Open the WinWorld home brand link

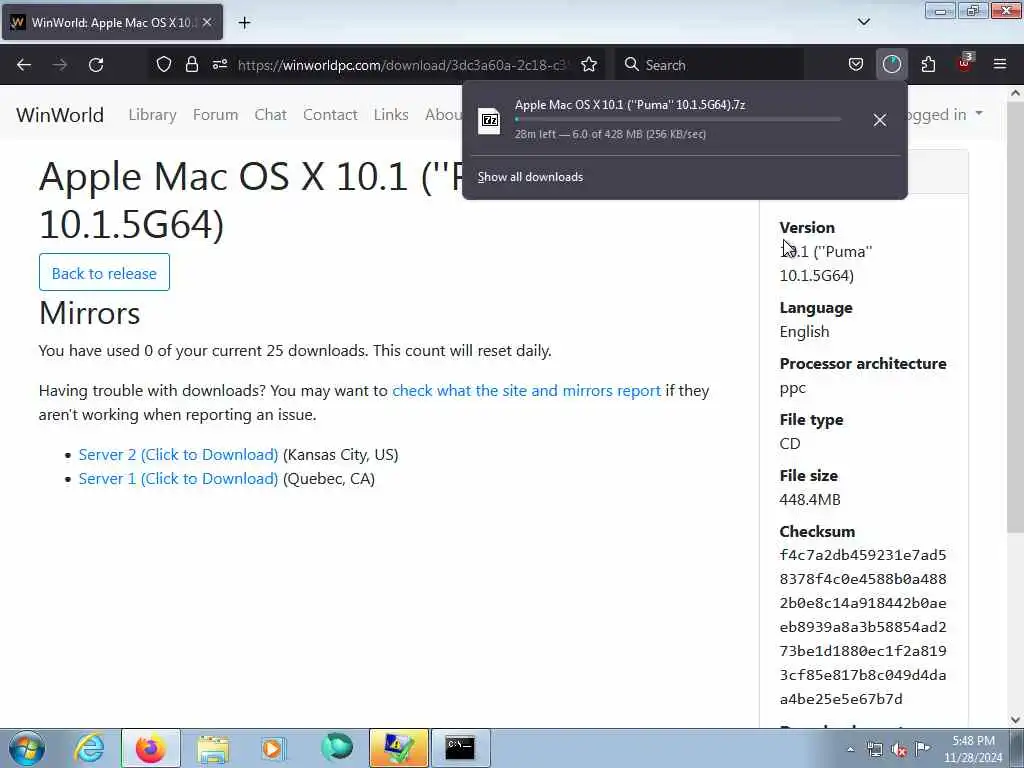pyautogui.click(x=60, y=115)
